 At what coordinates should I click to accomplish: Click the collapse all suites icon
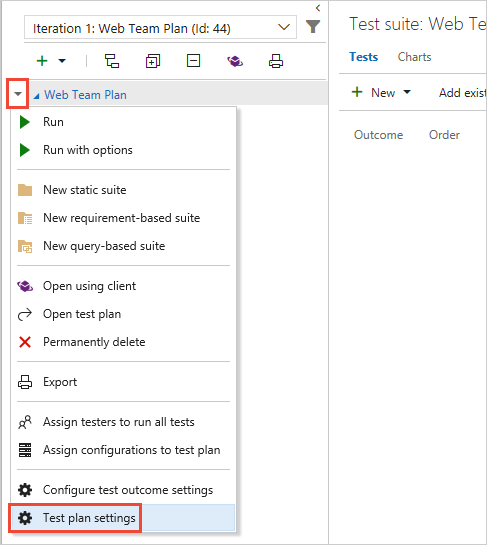(193, 61)
